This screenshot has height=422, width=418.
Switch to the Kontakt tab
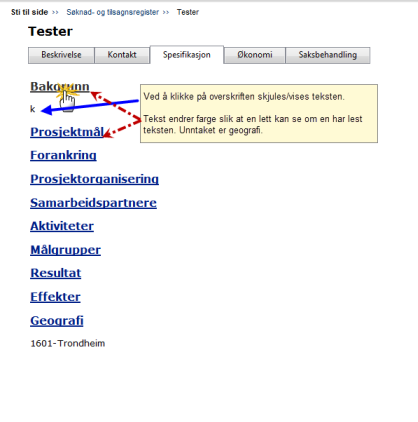tap(122, 55)
